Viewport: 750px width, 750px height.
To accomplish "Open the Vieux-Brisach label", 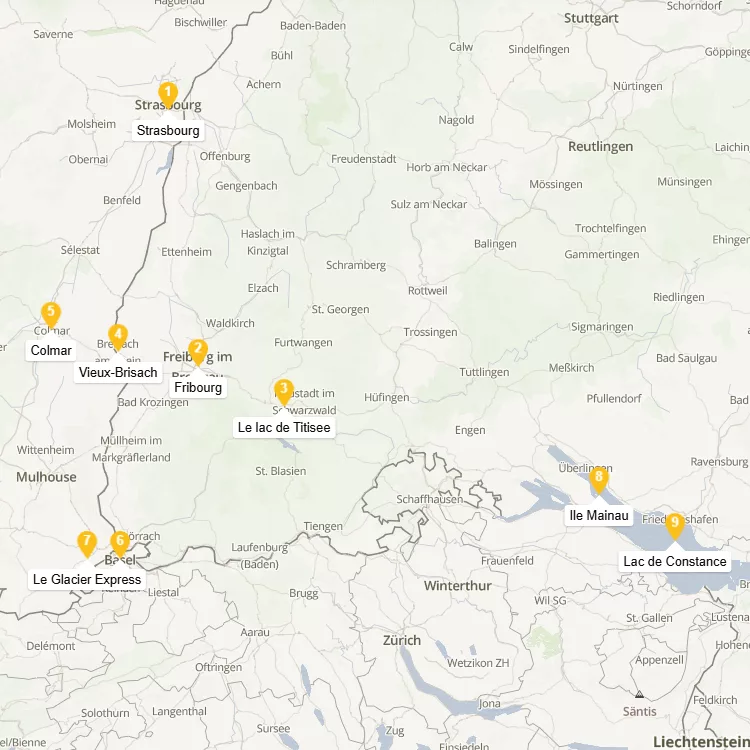I will [118, 373].
